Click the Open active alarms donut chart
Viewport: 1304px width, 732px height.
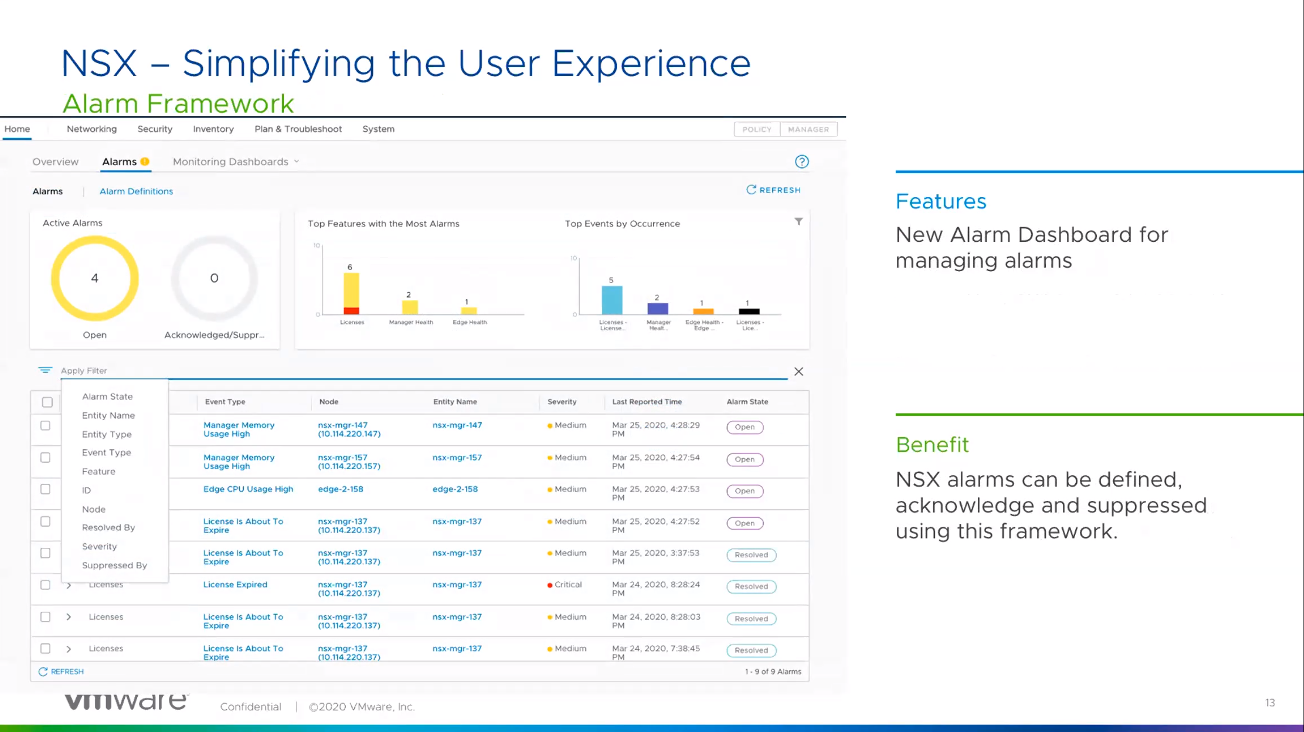[95, 279]
